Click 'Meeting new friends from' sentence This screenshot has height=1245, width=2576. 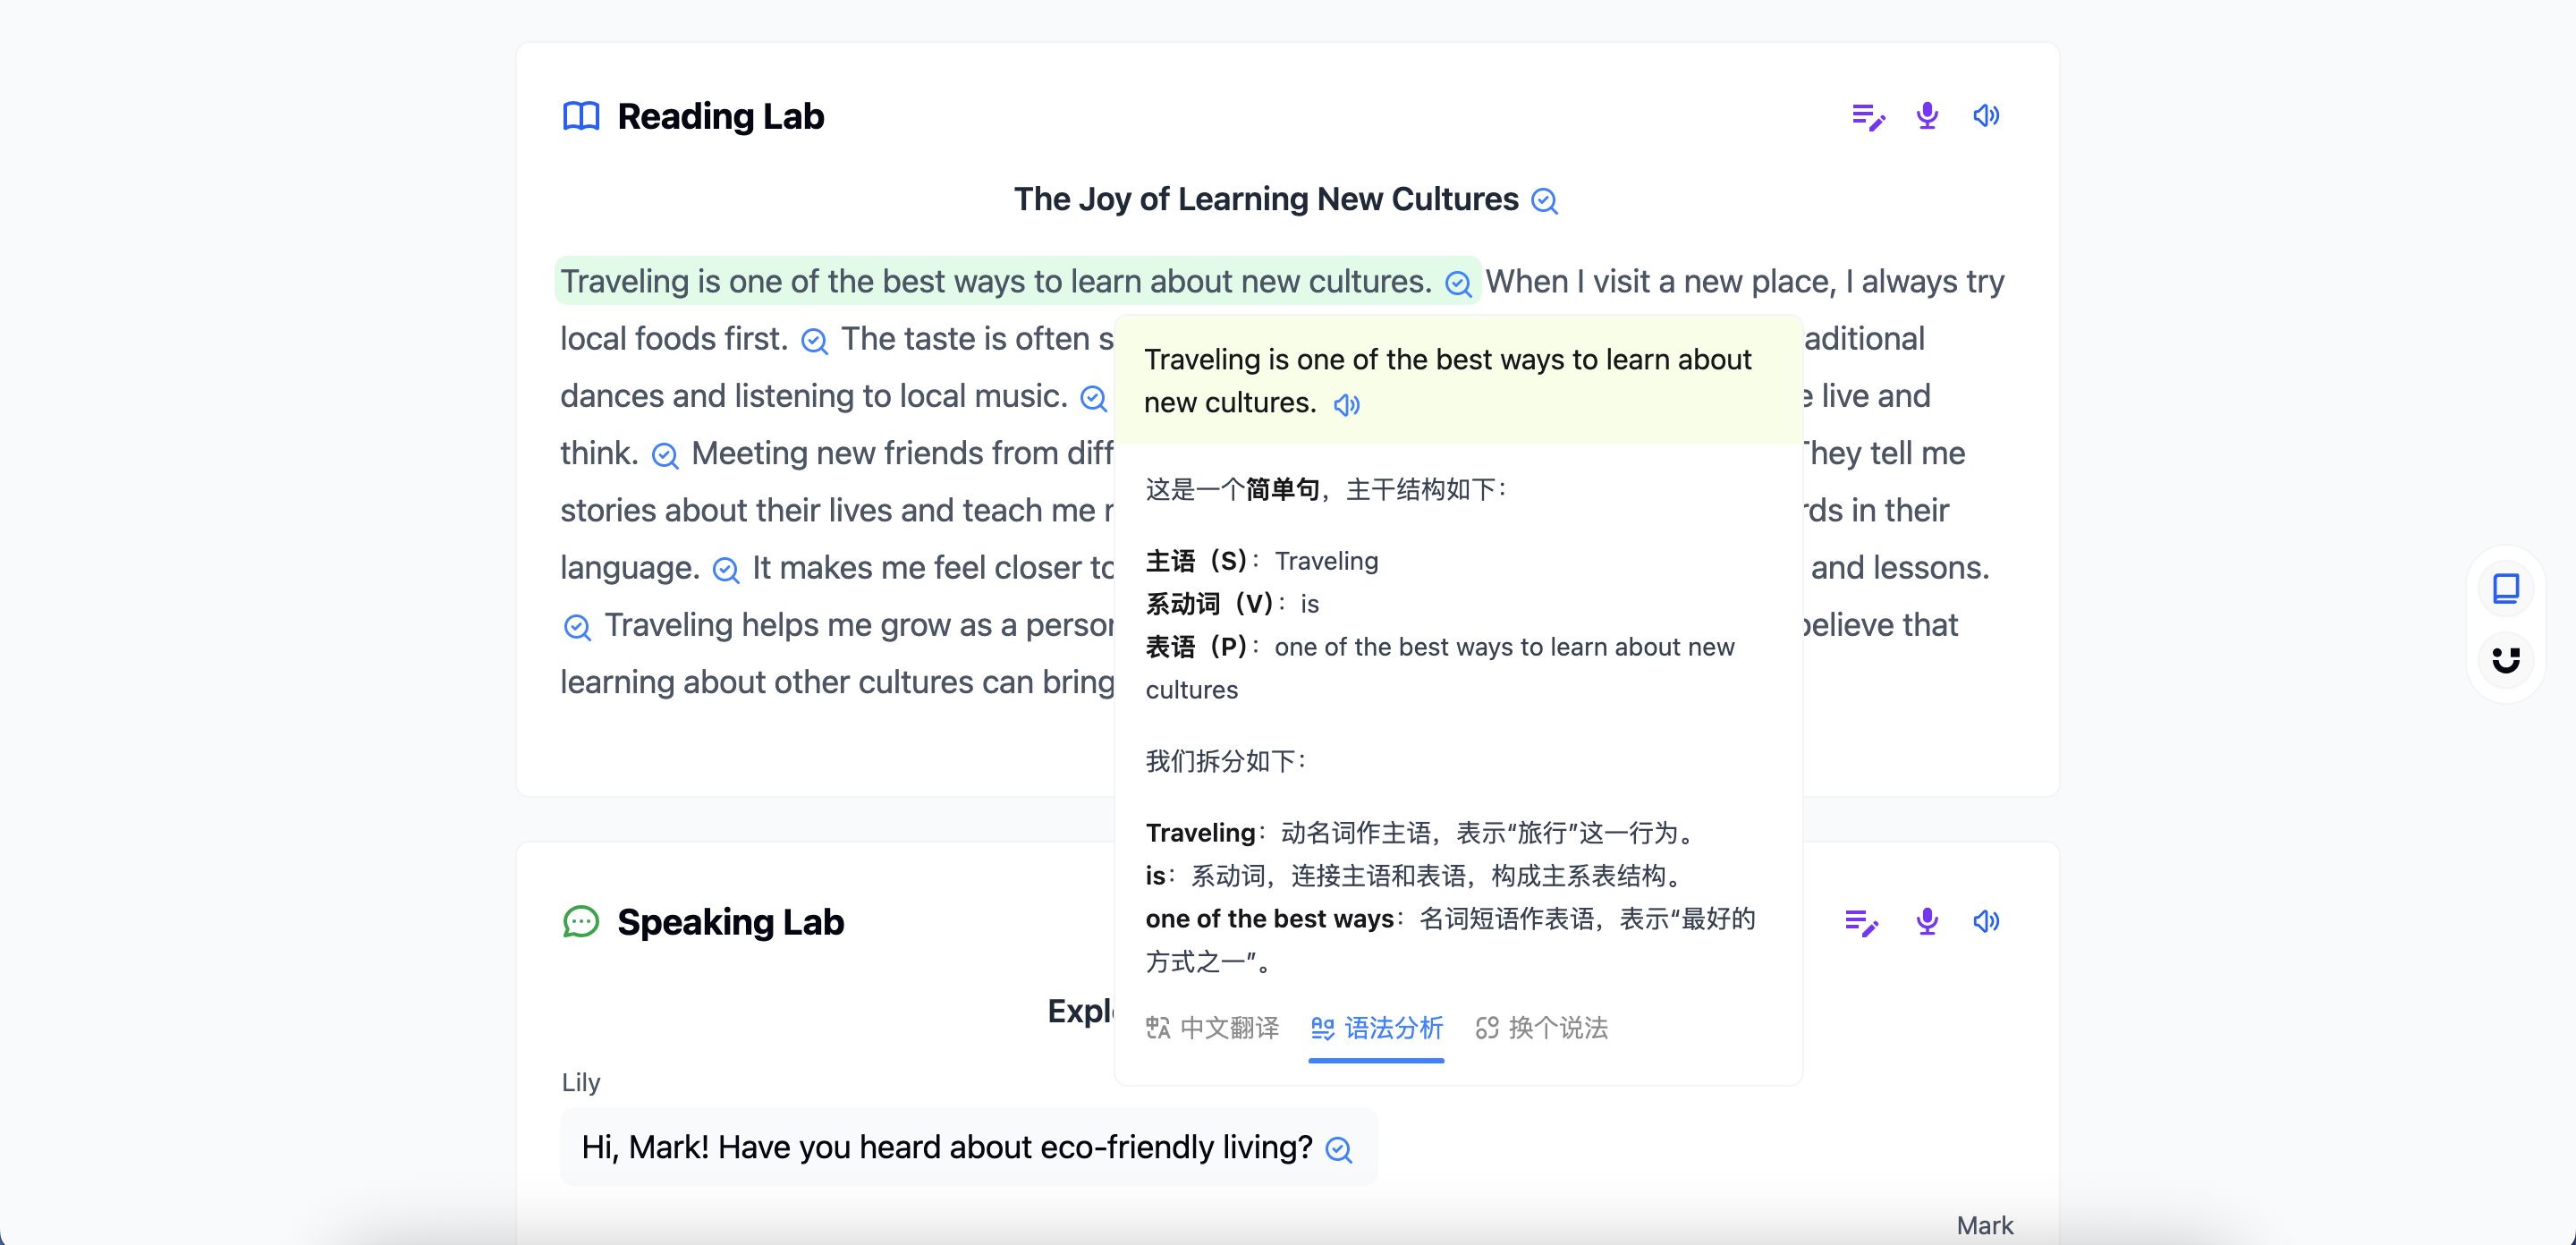pos(902,453)
